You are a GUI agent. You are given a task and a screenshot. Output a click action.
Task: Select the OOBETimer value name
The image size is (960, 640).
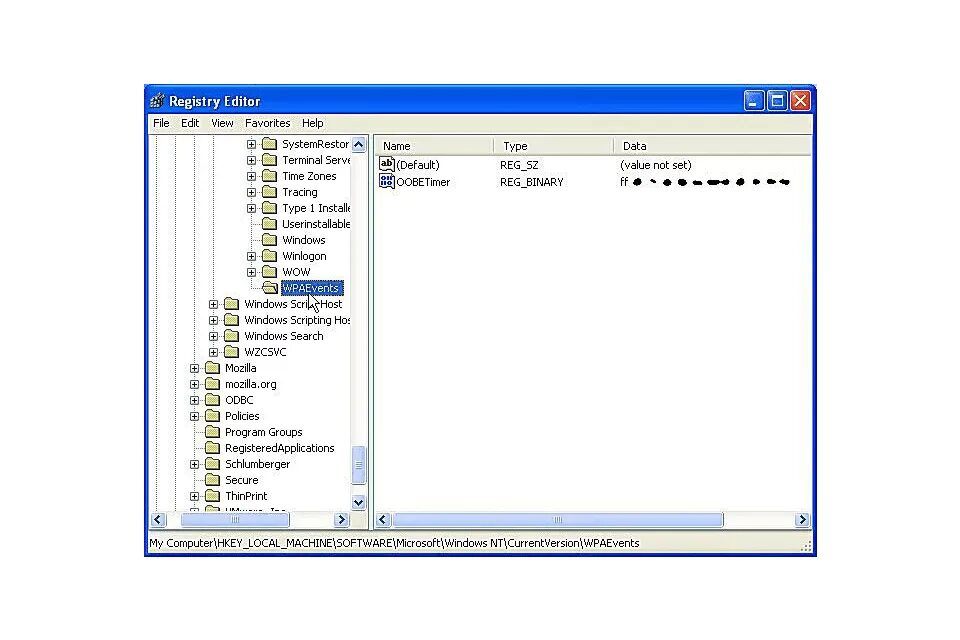[x=423, y=182]
